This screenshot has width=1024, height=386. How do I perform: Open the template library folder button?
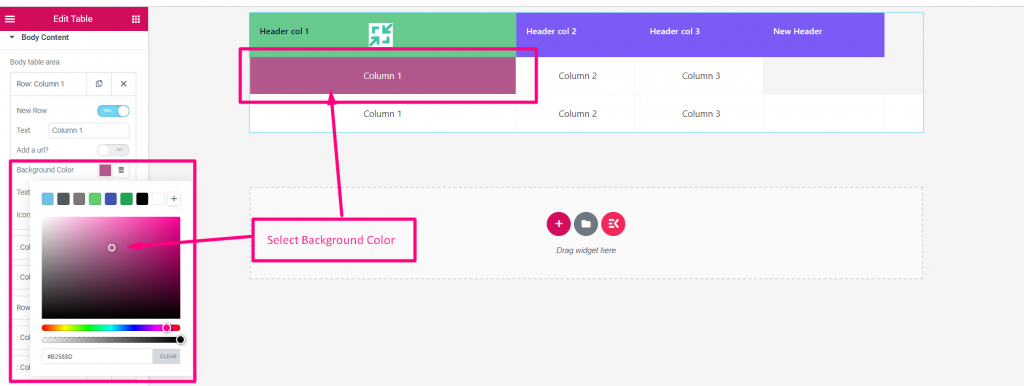tap(586, 224)
